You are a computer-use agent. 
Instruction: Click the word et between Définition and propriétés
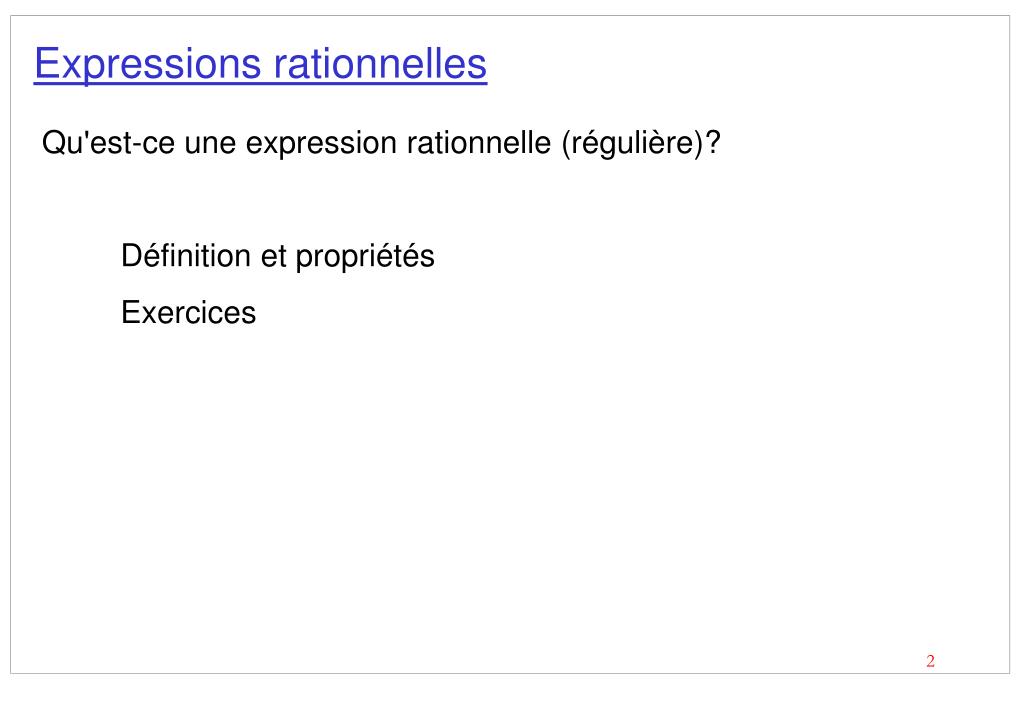(273, 256)
